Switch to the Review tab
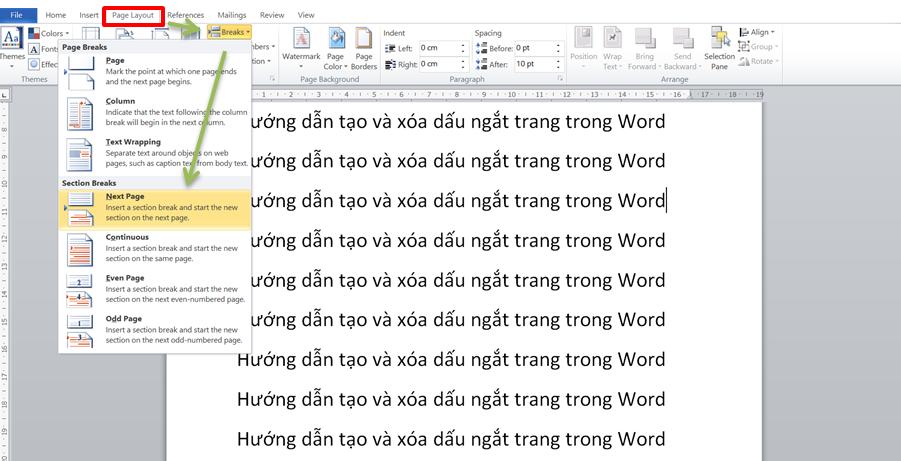 pos(272,15)
